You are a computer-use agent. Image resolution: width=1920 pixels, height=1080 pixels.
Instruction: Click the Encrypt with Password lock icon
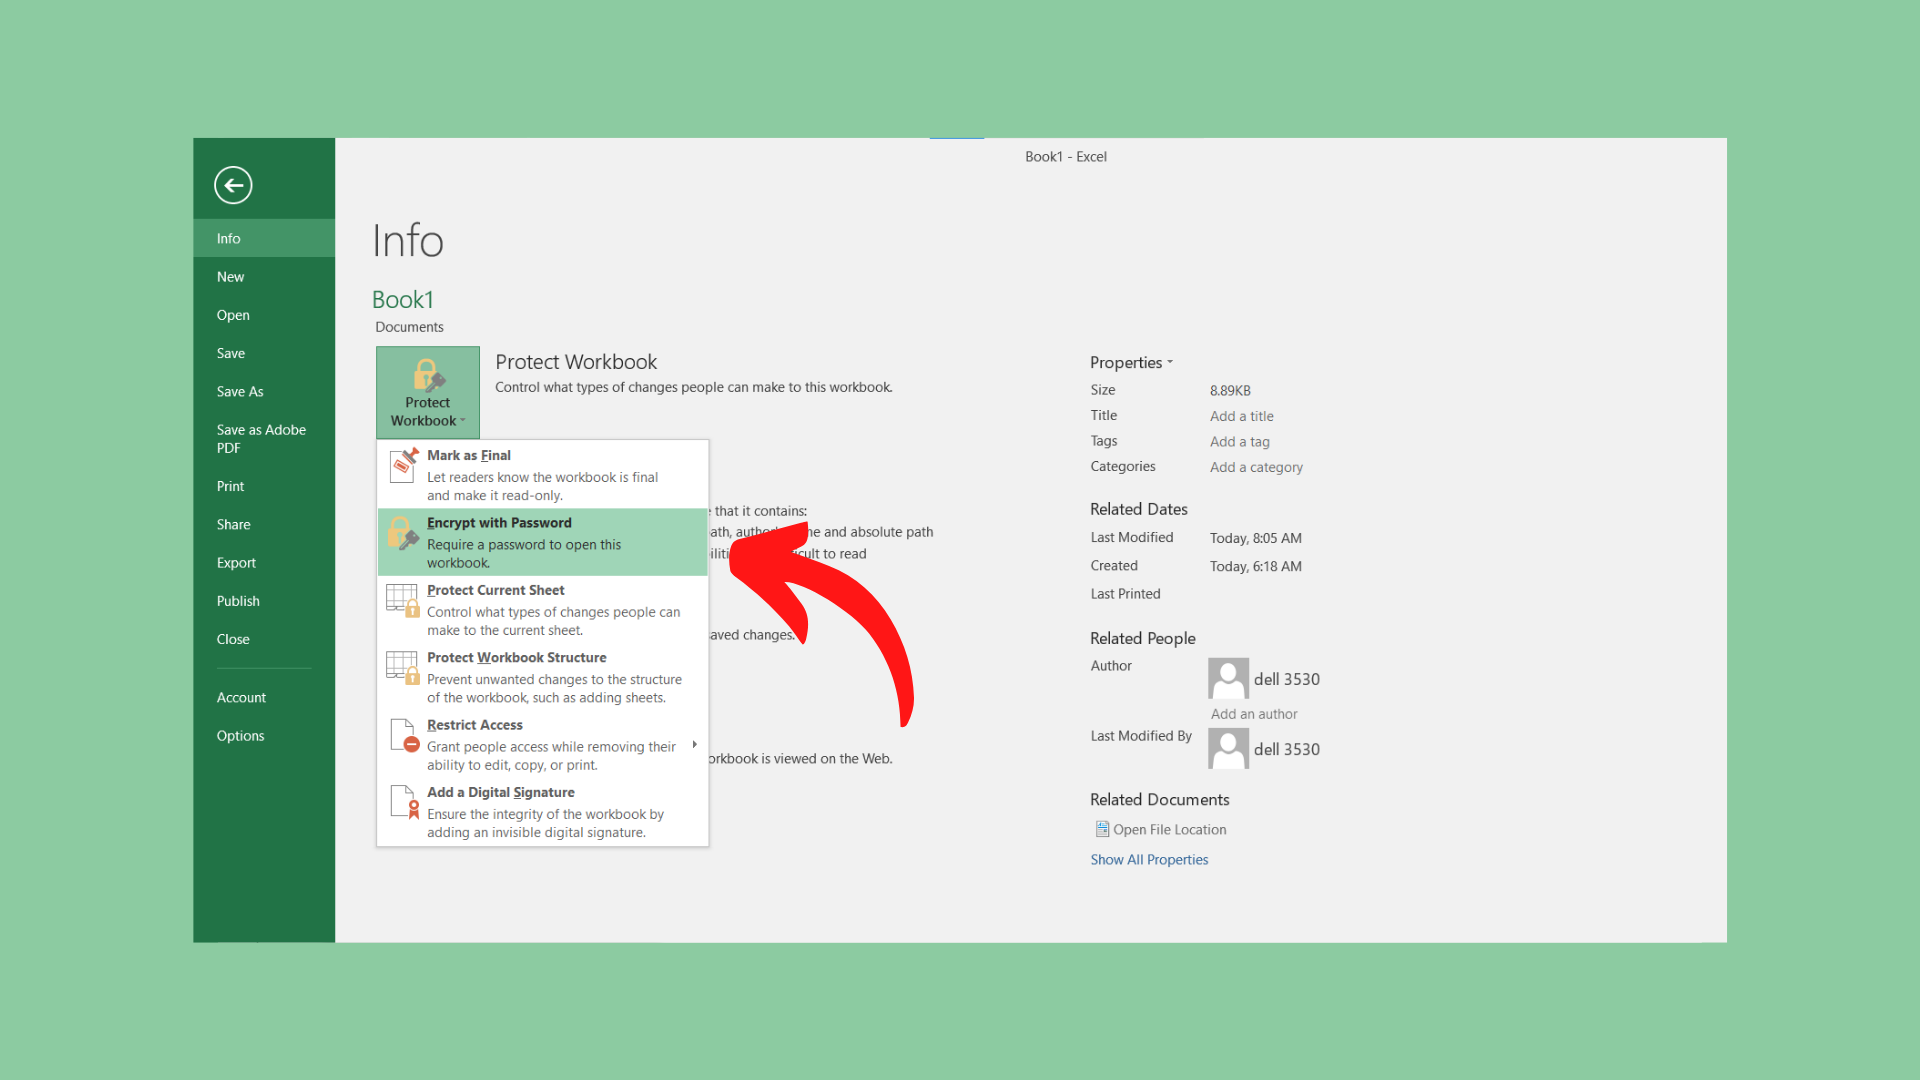403,533
